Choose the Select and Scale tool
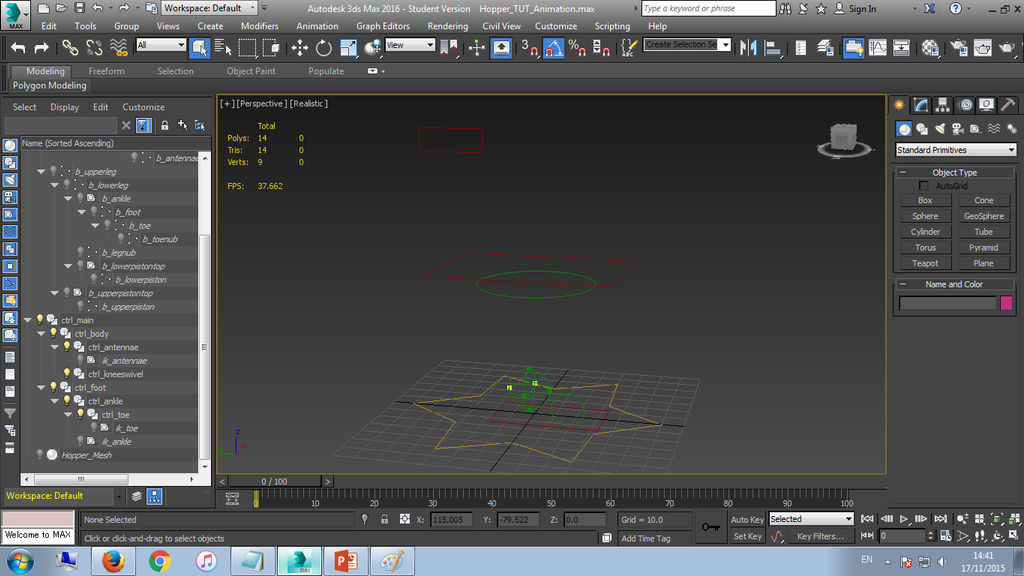 (347, 48)
